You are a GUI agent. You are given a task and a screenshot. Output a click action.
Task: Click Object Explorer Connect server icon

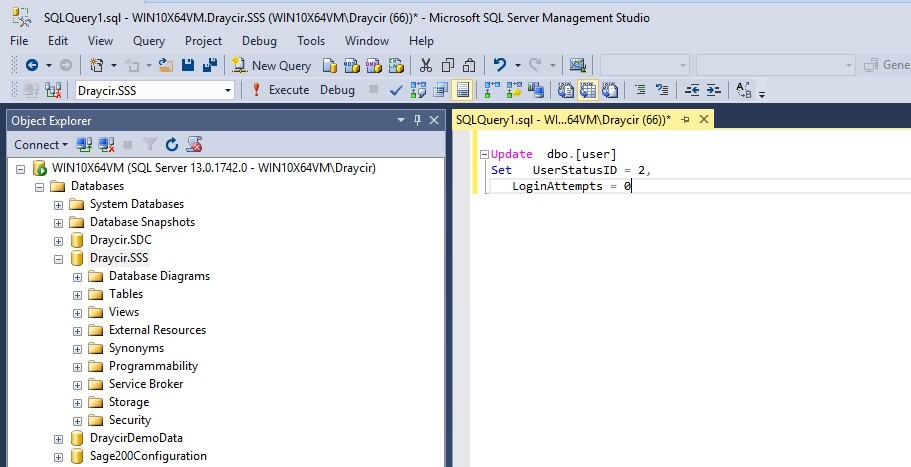pyautogui.click(x=84, y=145)
